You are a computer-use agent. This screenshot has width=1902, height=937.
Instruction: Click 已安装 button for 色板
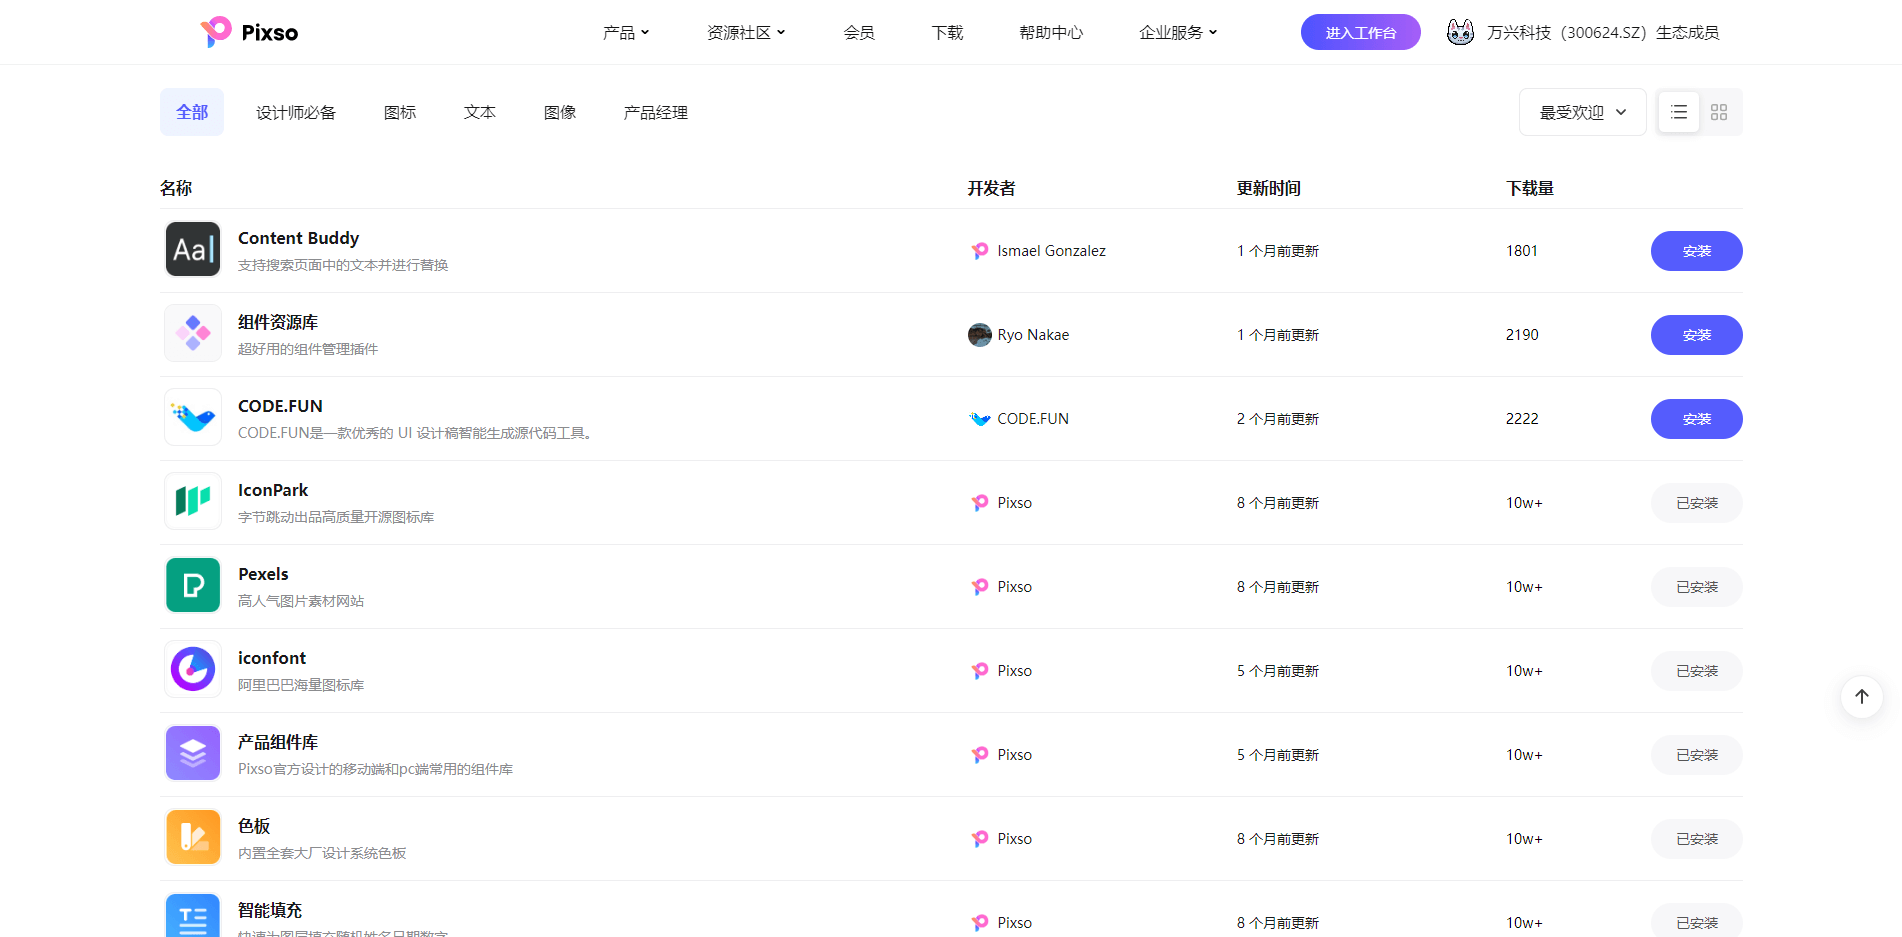[1697, 839]
